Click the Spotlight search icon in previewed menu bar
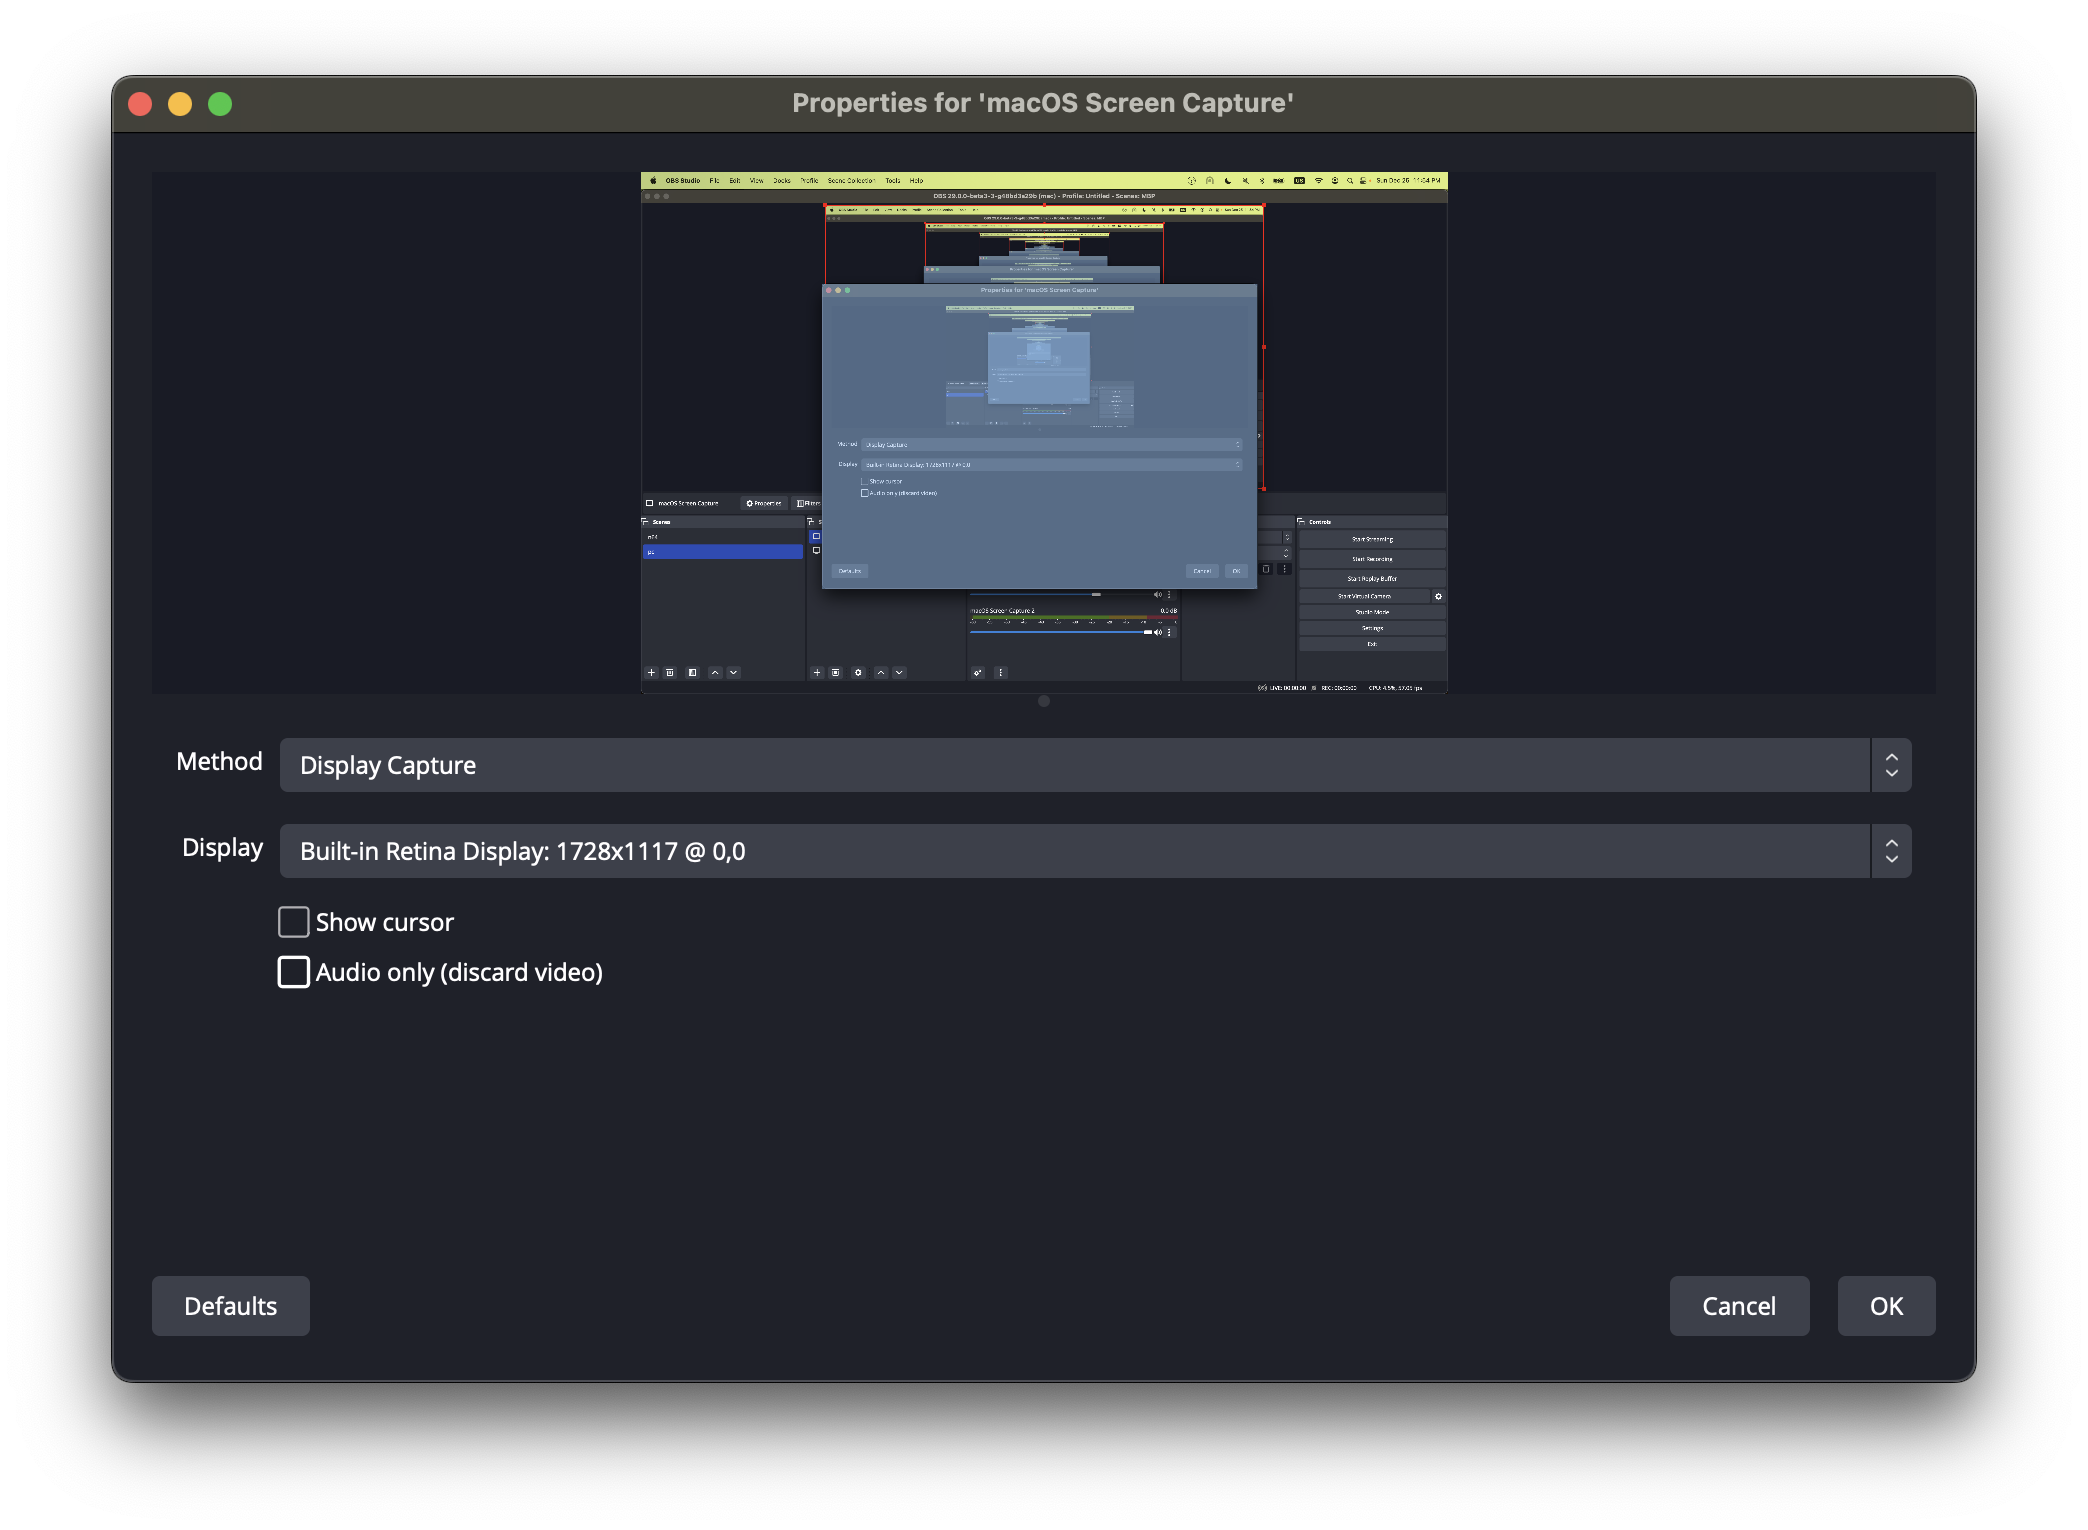2088x1530 pixels. click(1349, 181)
